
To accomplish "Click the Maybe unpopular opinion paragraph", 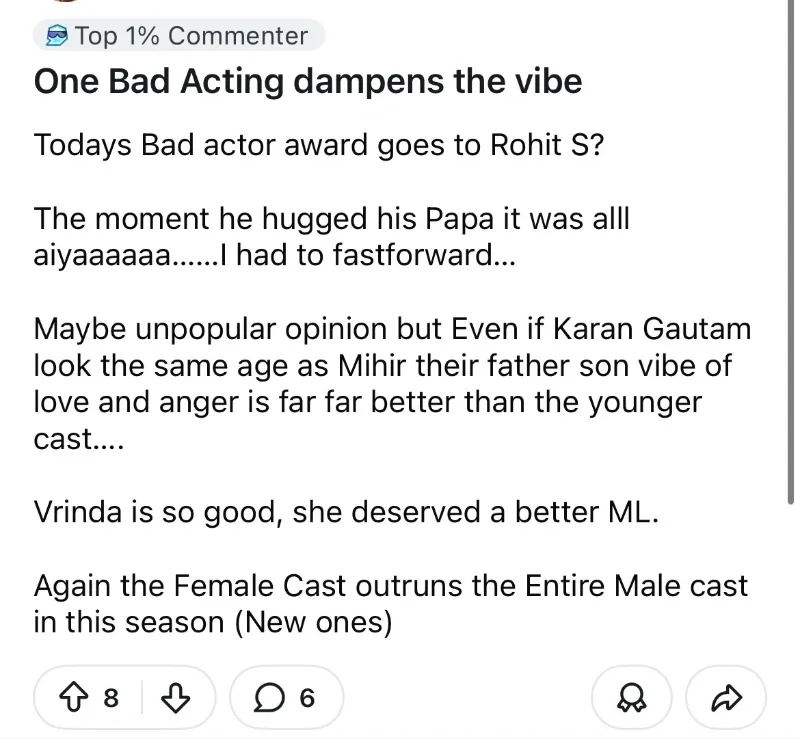I will (390, 384).
